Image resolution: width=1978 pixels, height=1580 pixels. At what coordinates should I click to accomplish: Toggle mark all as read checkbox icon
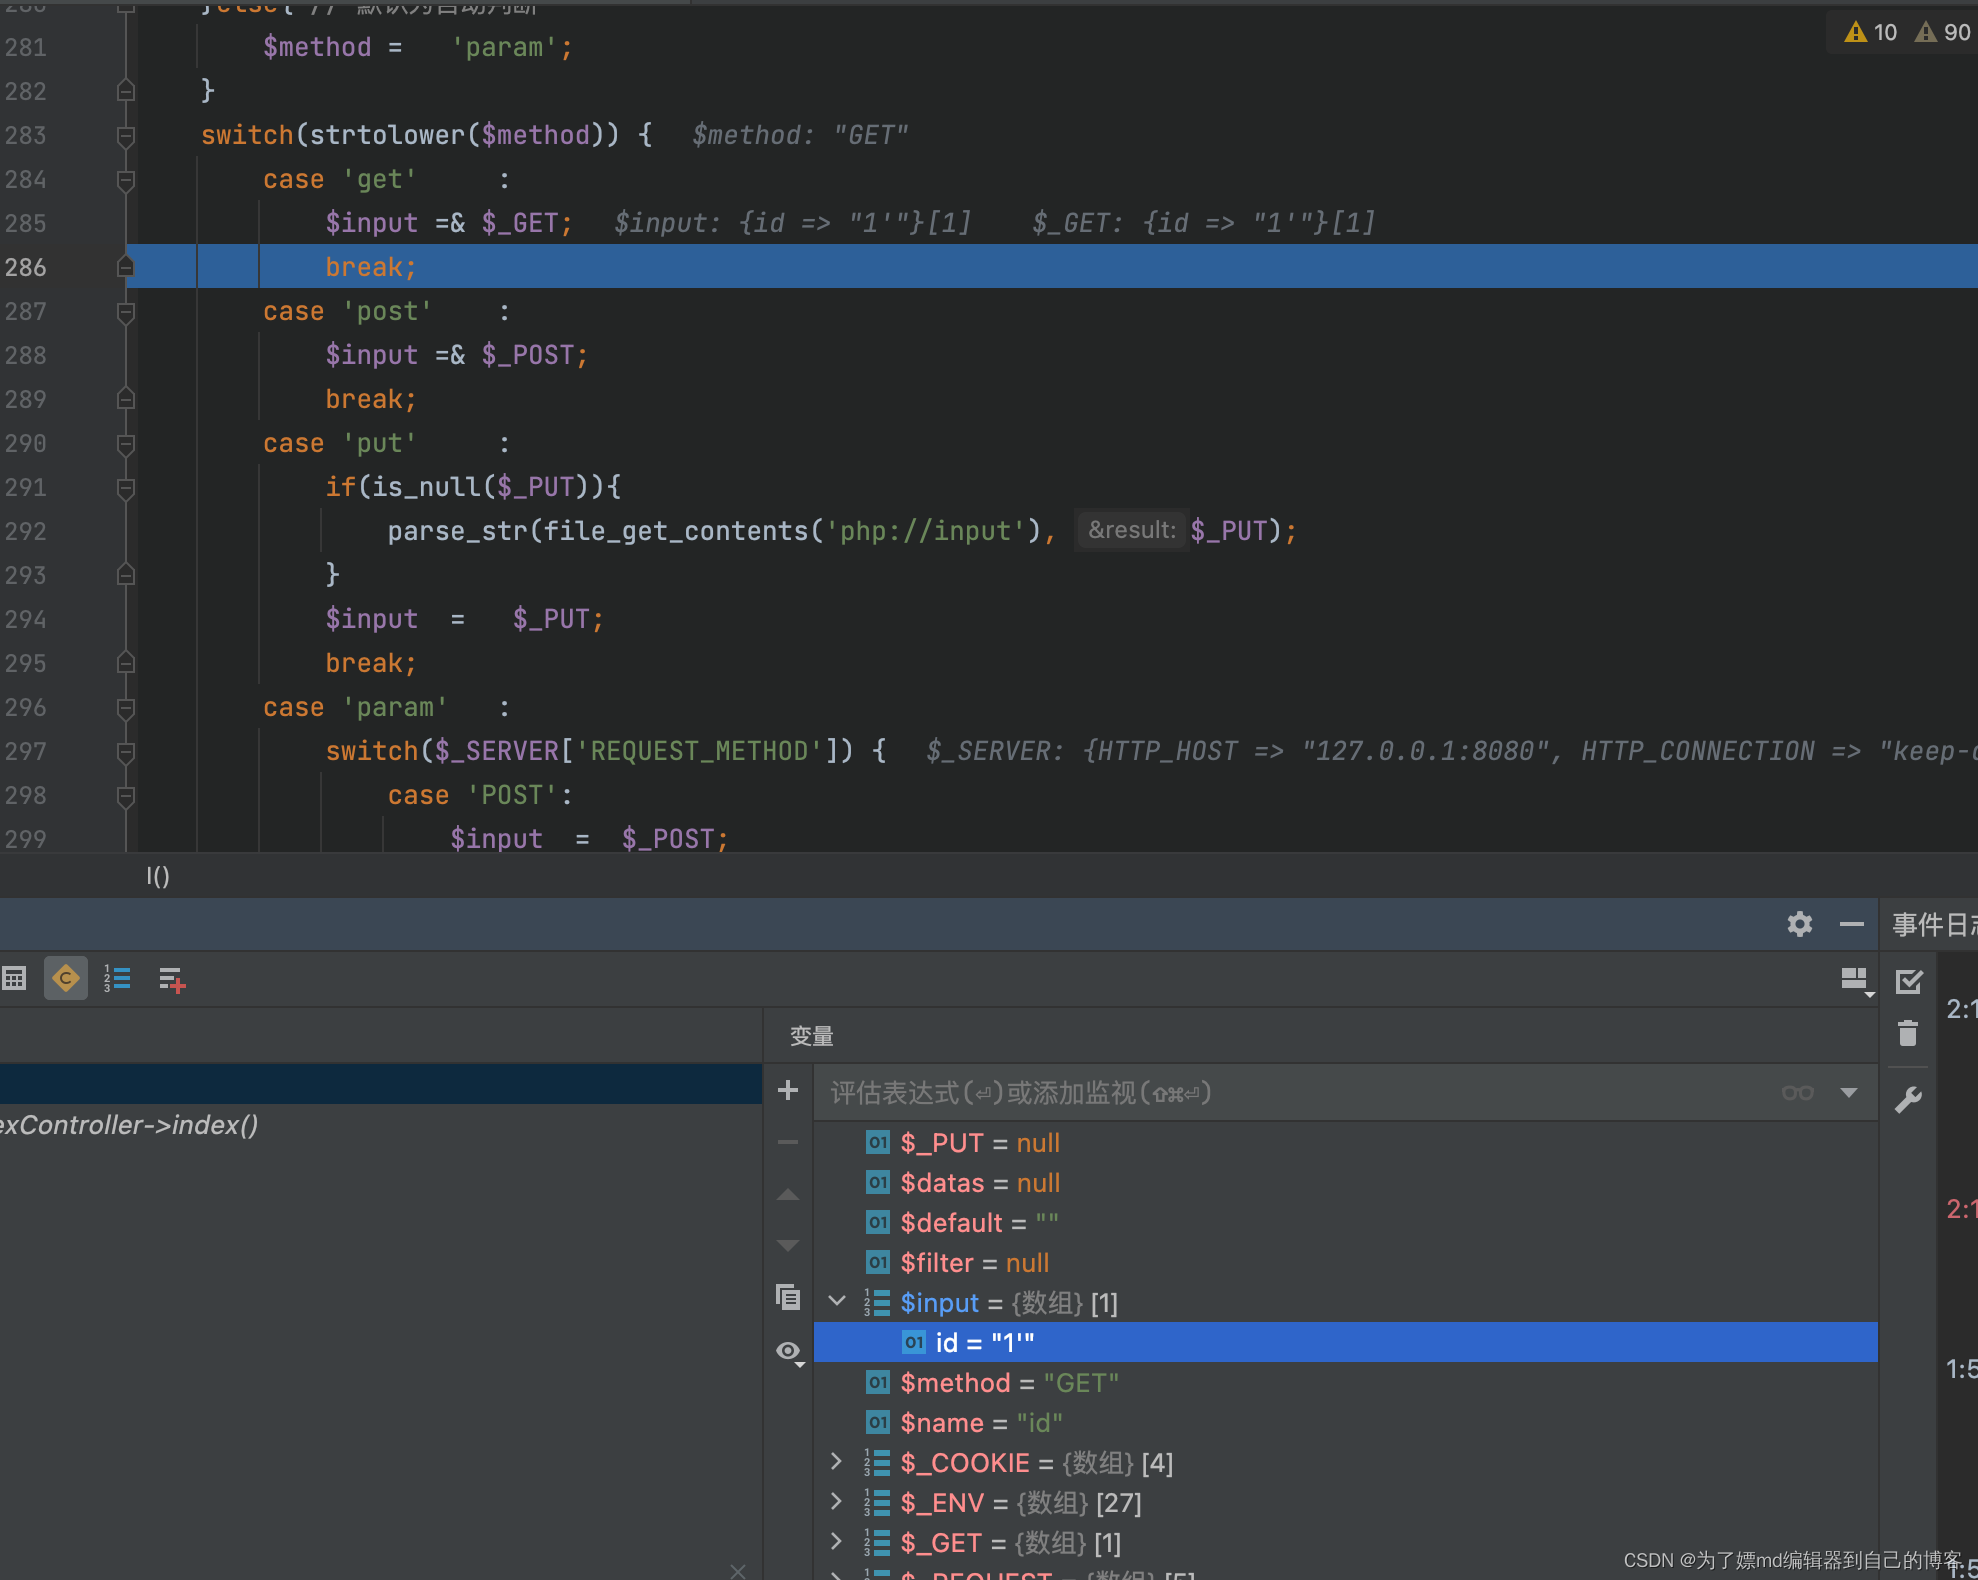(1908, 981)
